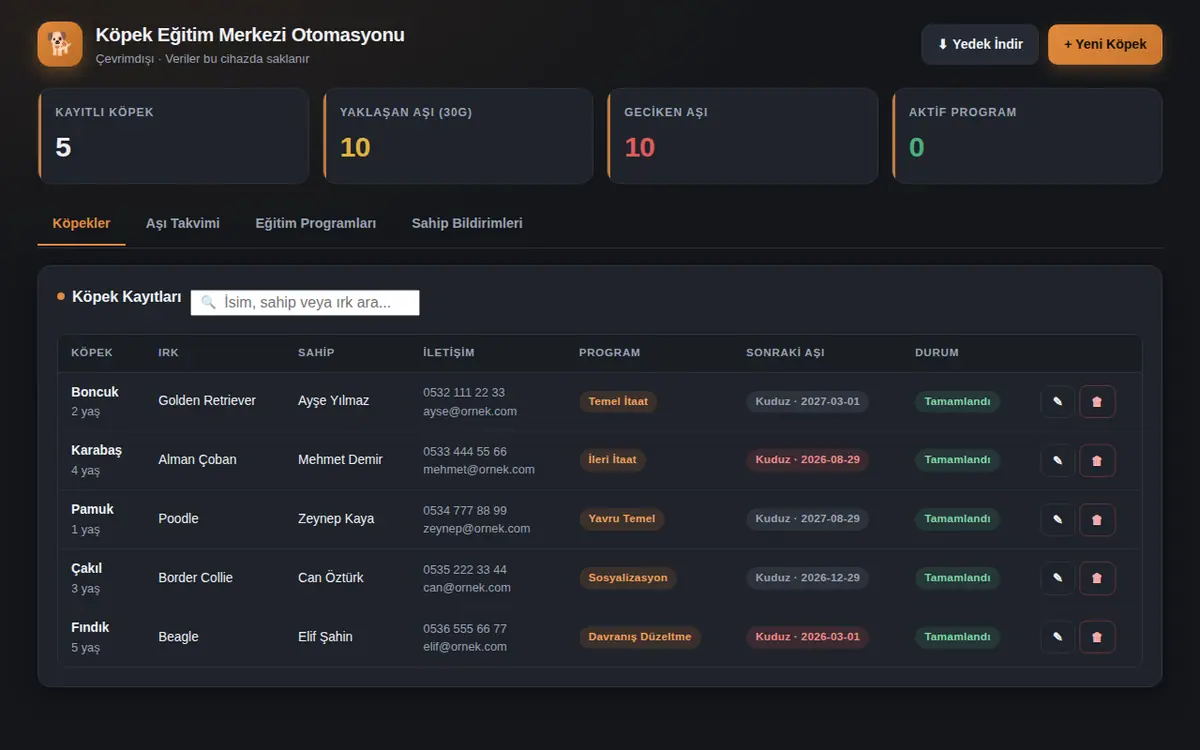
Task: Click the Temel İtaat program badge
Action: 618,402
